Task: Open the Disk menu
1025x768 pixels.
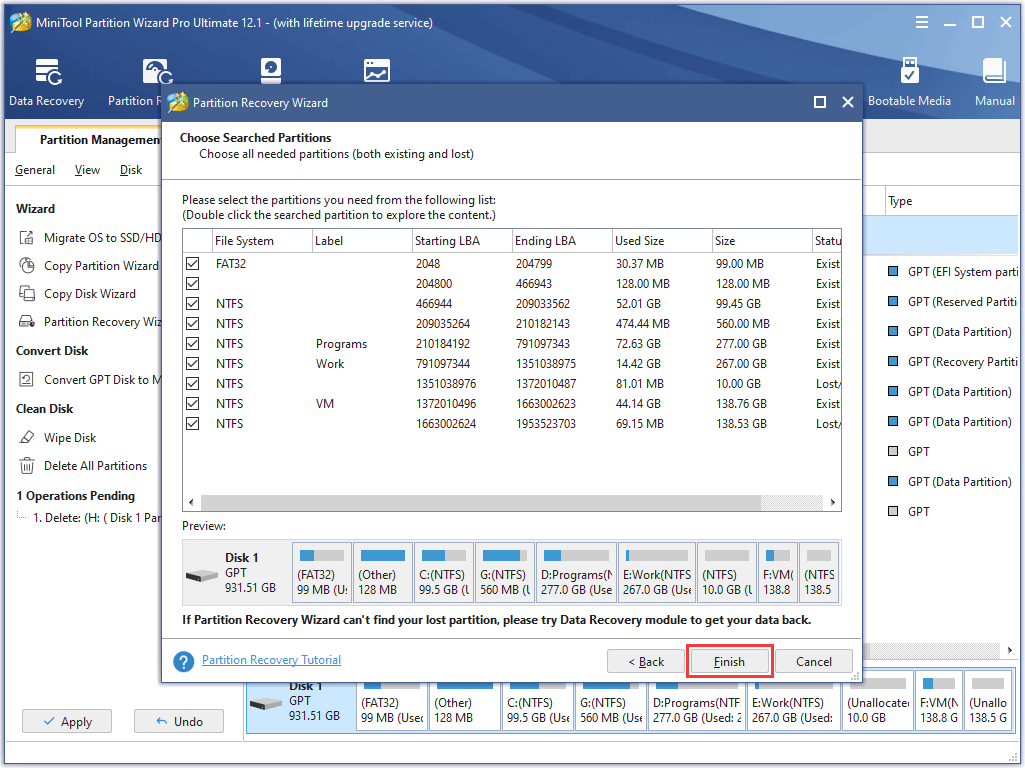Action: [131, 170]
